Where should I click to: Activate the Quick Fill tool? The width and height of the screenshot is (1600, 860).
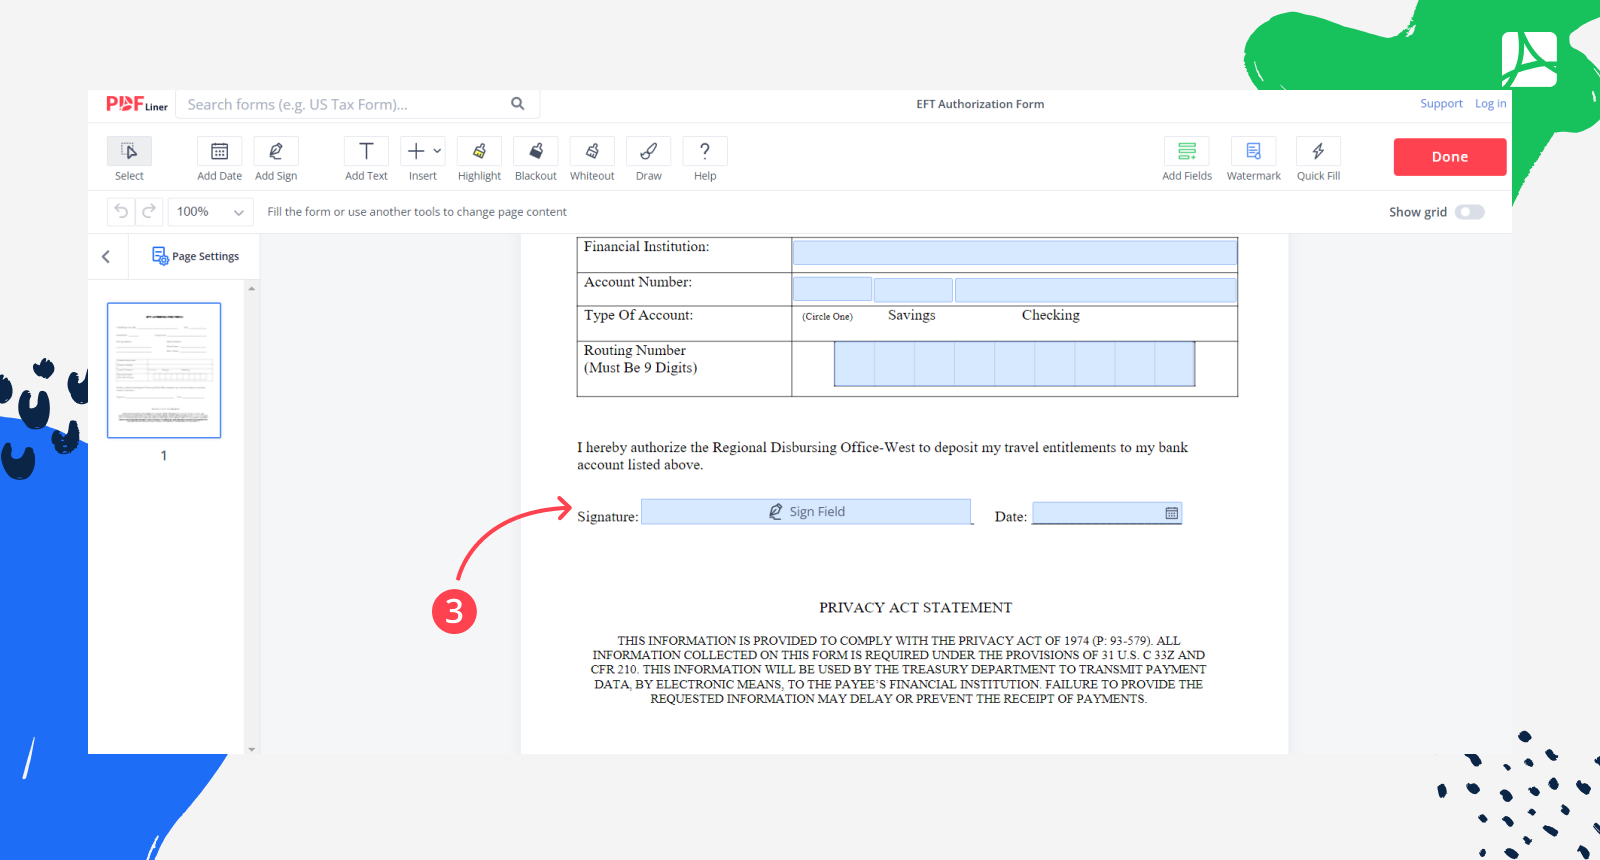click(1318, 160)
